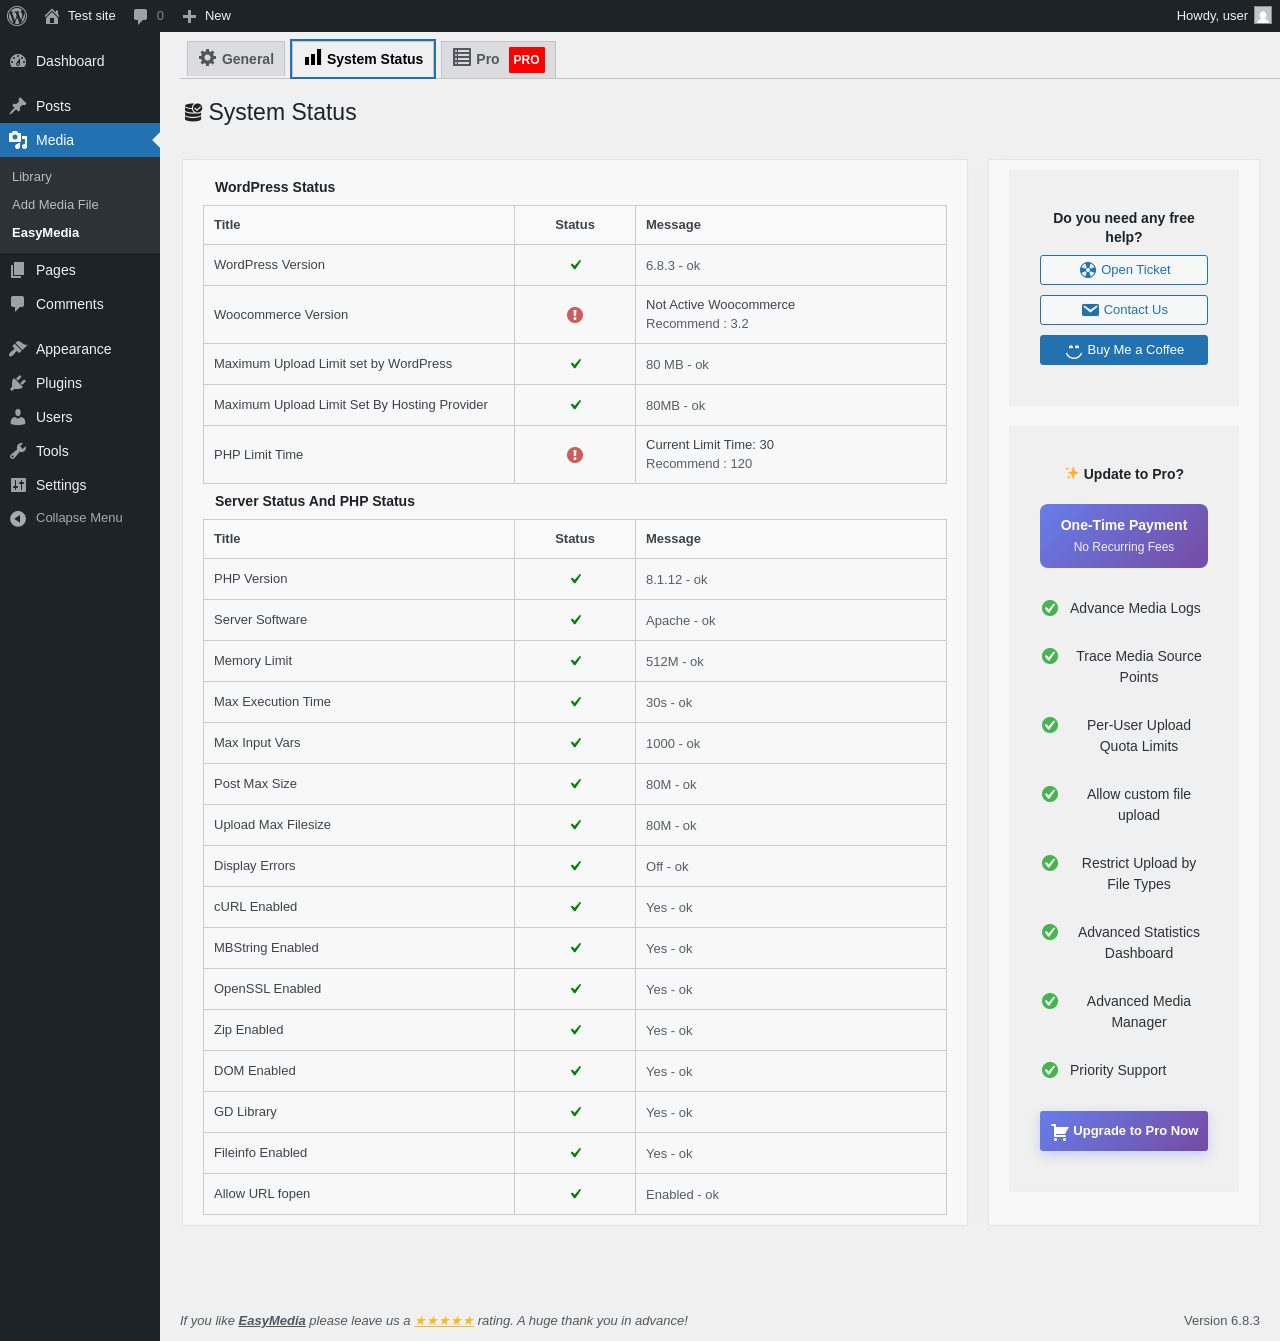
Task: Click the five-star rating link in footer
Action: 444,1321
